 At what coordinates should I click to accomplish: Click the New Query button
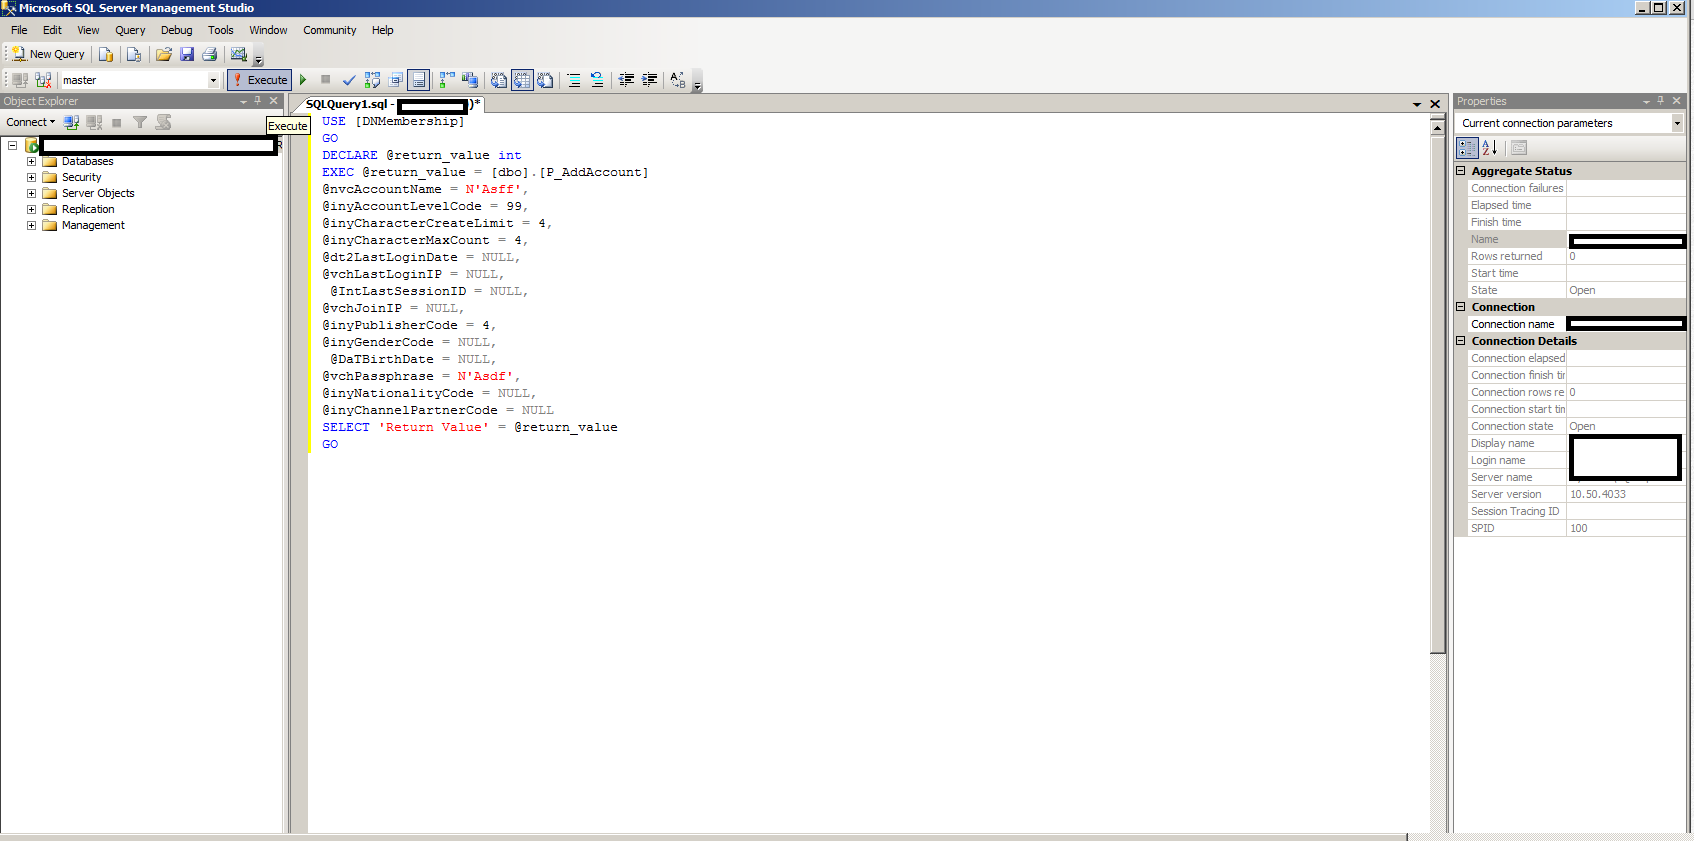point(48,54)
